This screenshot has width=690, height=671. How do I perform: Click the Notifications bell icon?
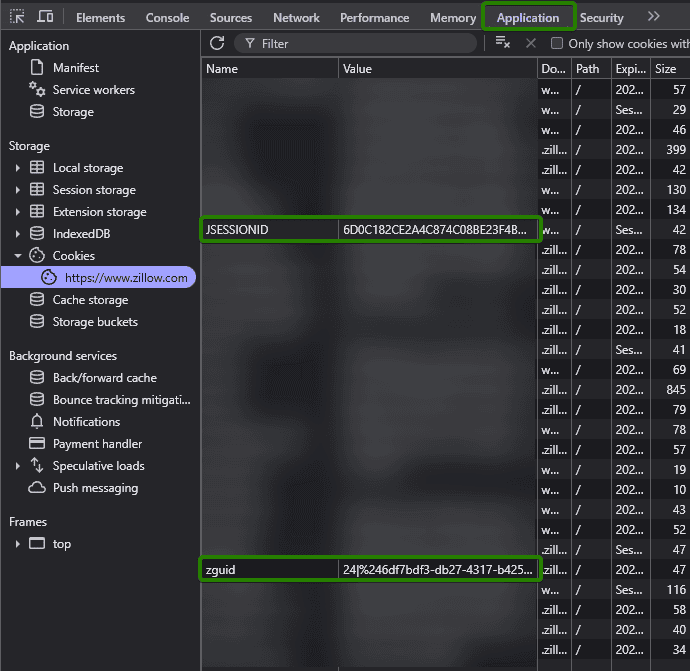[37, 422]
